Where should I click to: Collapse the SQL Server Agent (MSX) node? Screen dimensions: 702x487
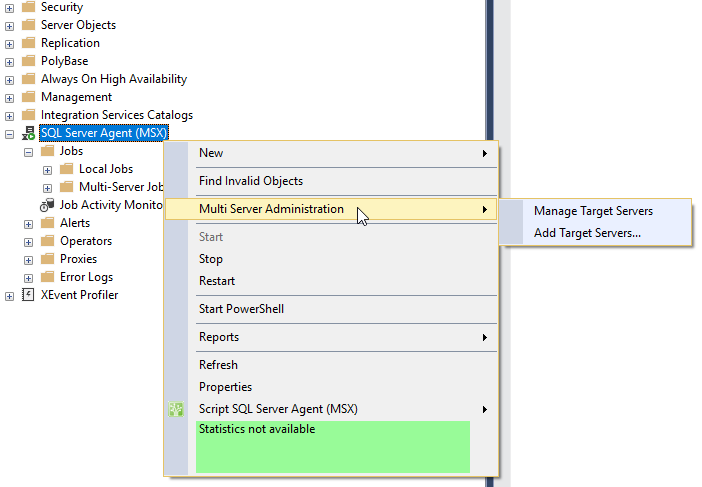coord(9,134)
